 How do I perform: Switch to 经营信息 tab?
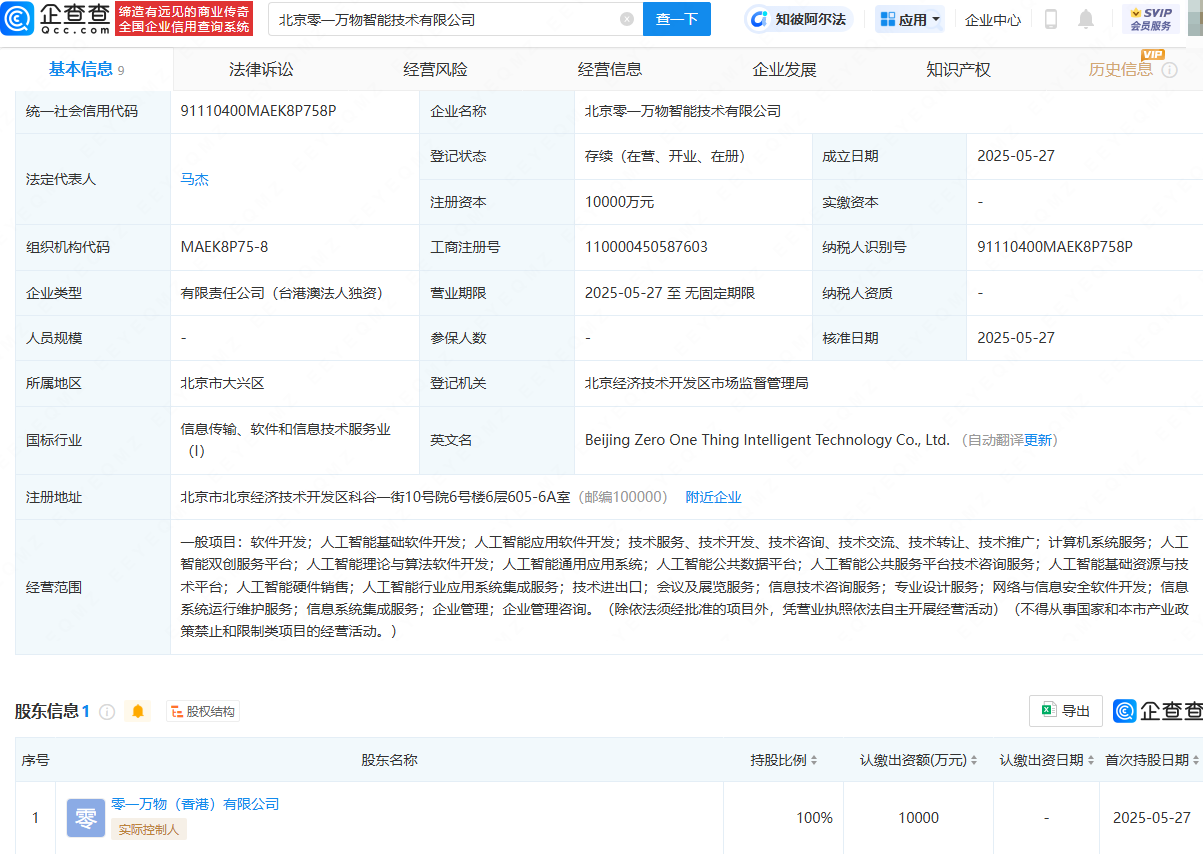tap(610, 69)
